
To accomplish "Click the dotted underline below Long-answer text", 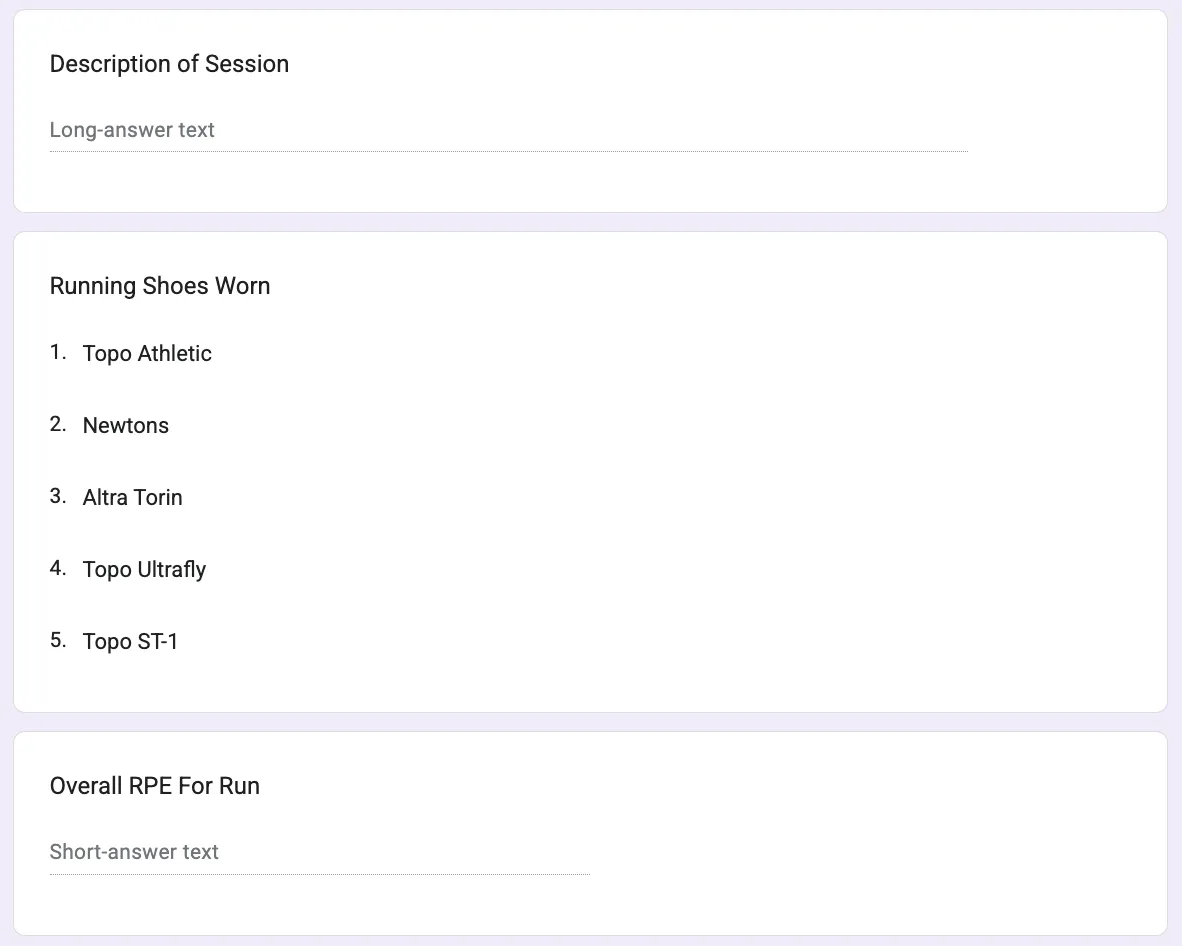I will pyautogui.click(x=509, y=152).
